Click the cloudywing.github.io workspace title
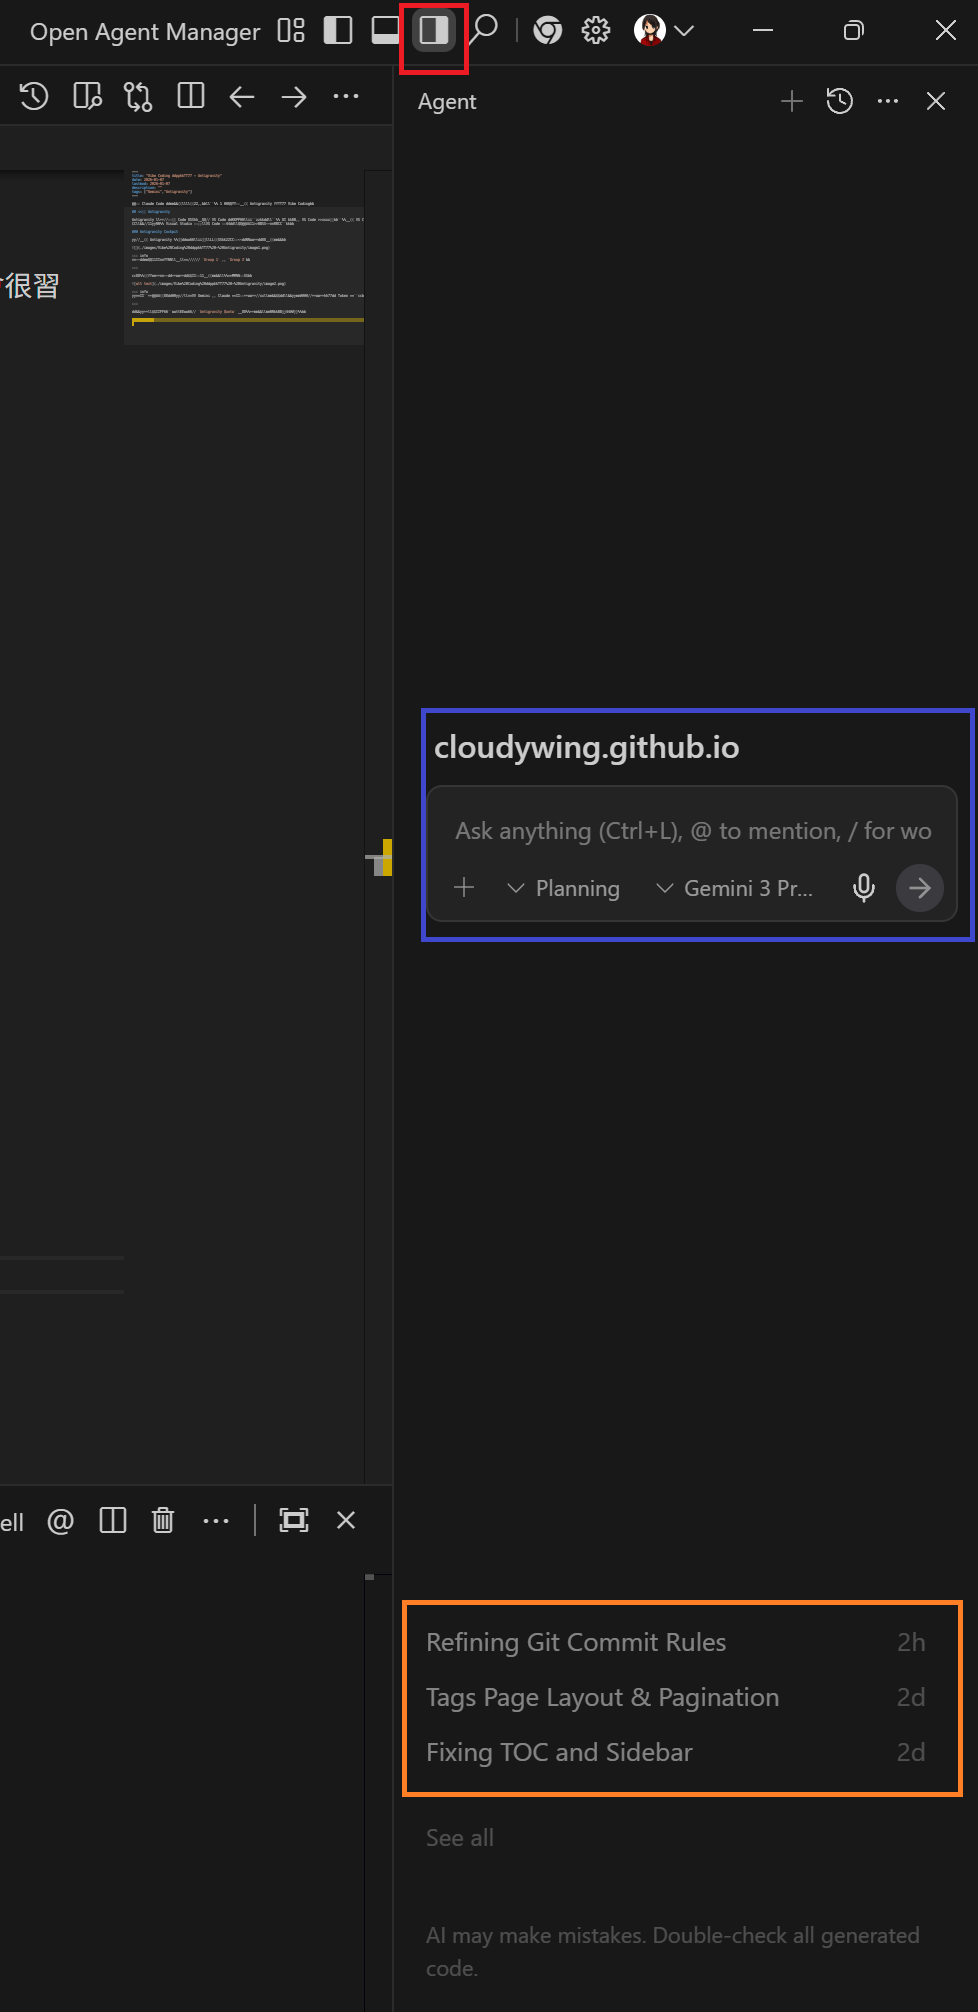 587,748
